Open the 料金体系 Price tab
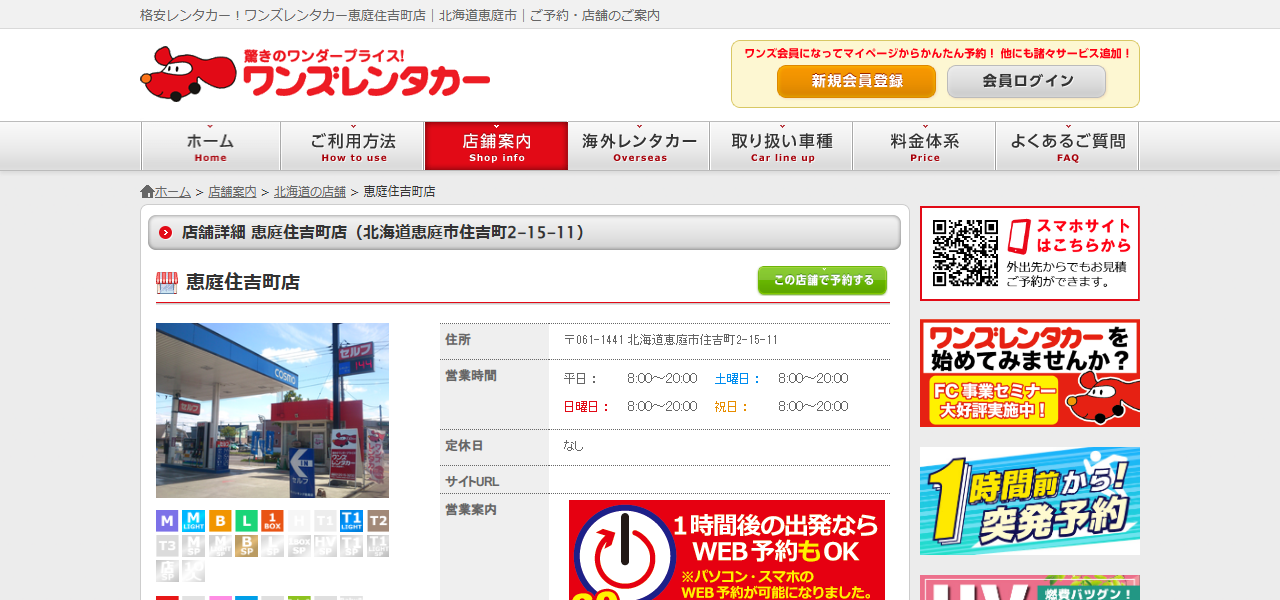Viewport: 1280px width, 600px height. tap(925, 146)
